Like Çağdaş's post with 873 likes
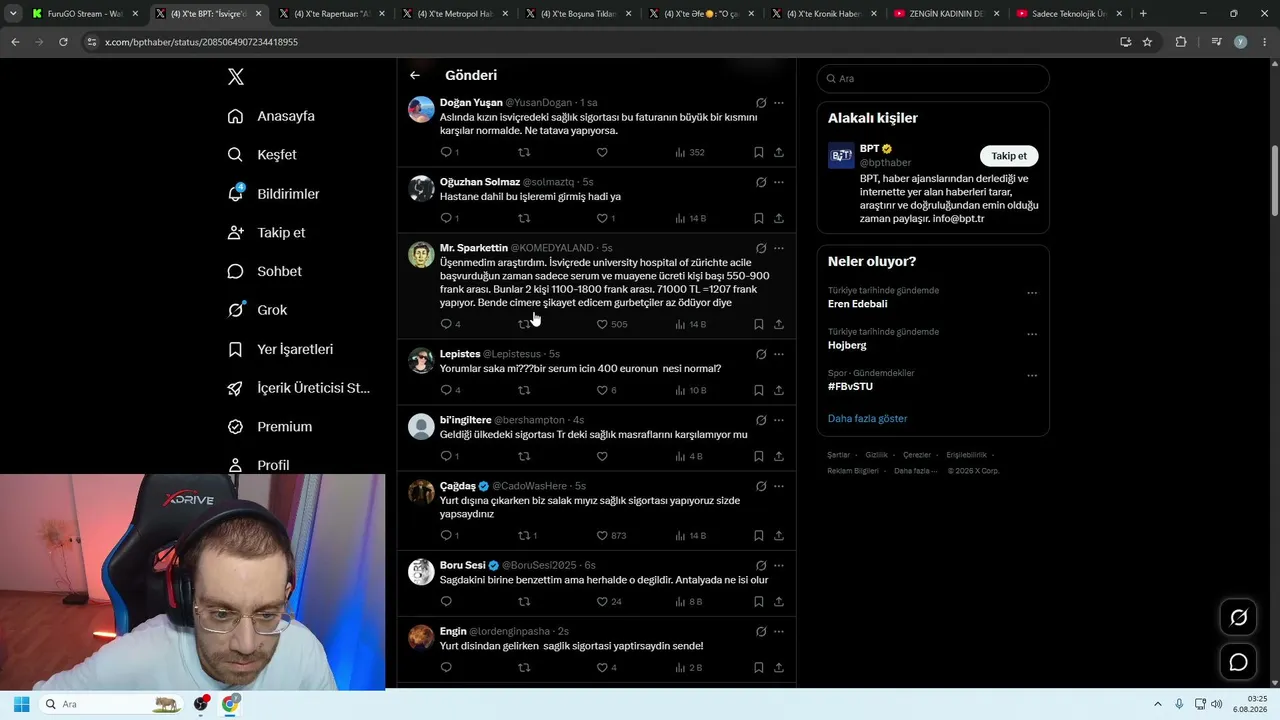 (602, 535)
